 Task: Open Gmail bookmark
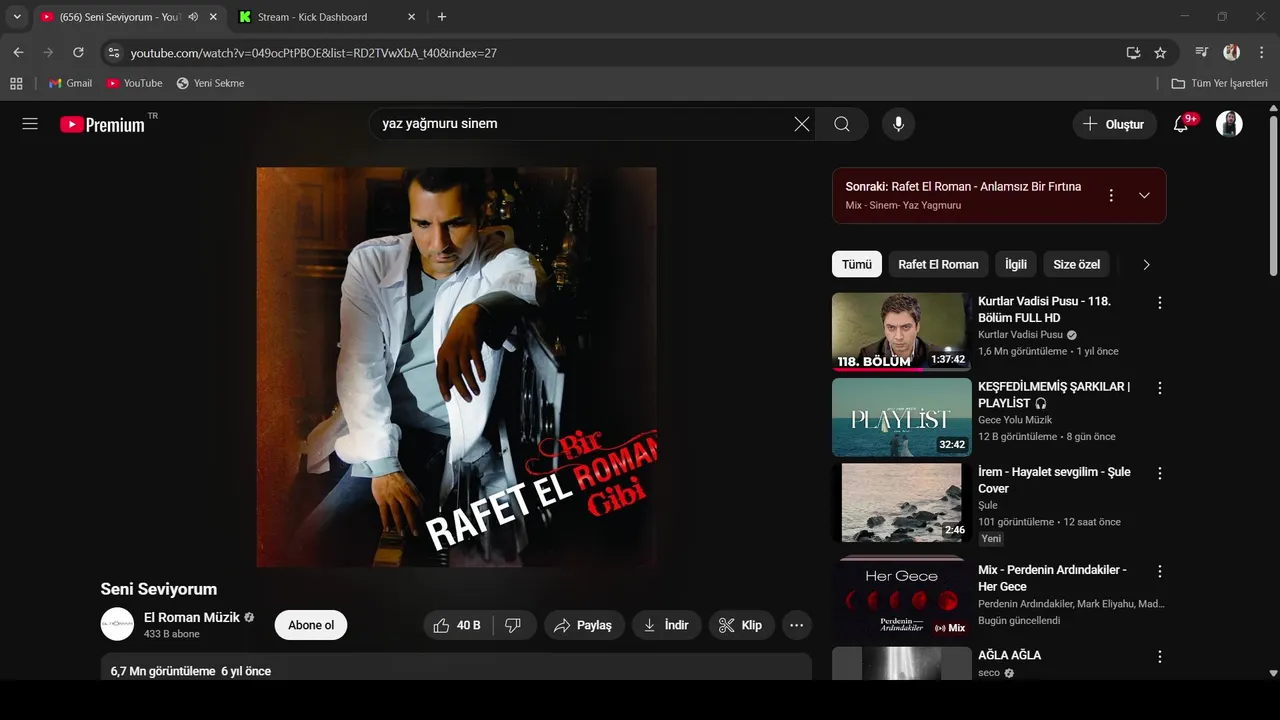coord(71,83)
